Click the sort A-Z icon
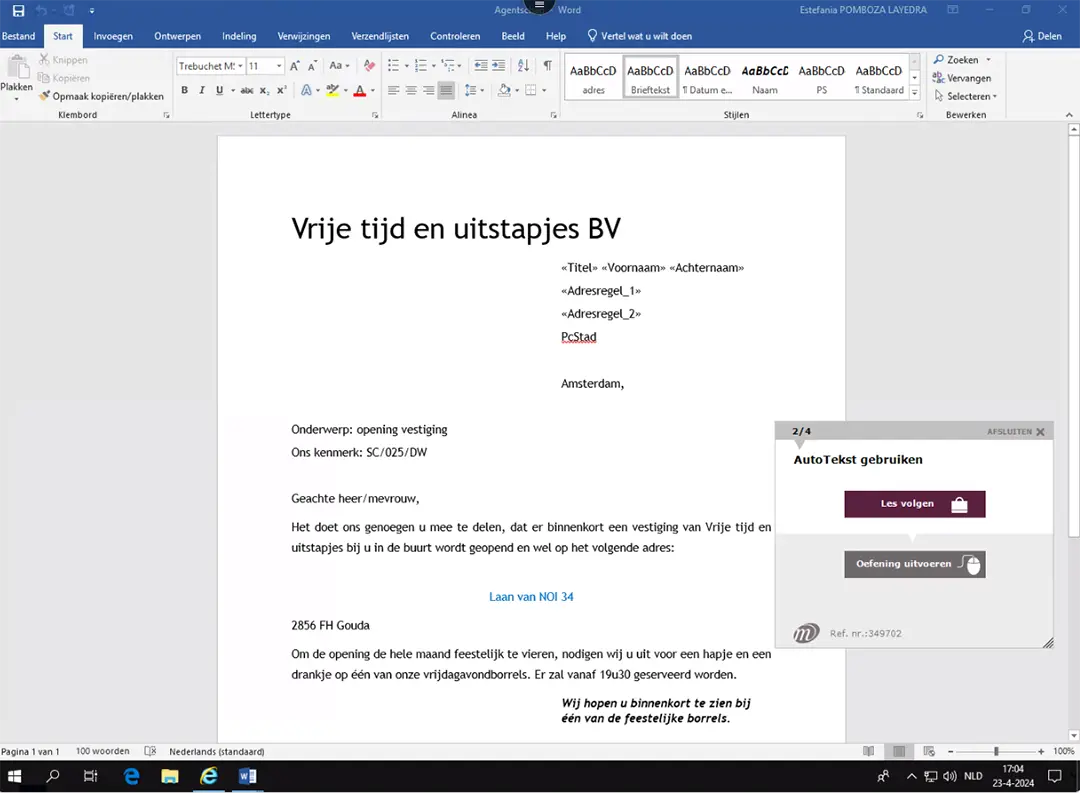 click(x=523, y=66)
